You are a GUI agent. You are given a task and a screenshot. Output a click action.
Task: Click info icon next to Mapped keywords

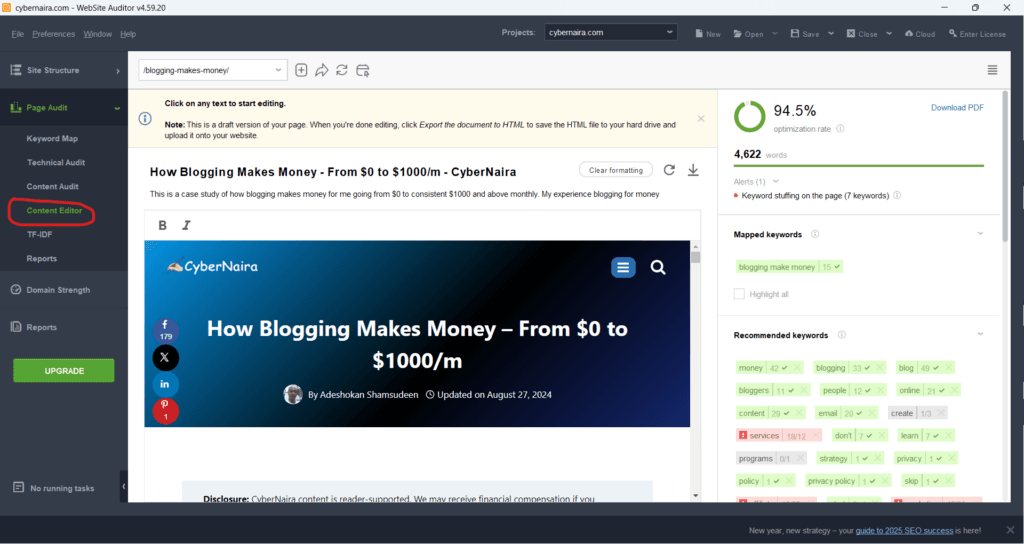coord(815,234)
